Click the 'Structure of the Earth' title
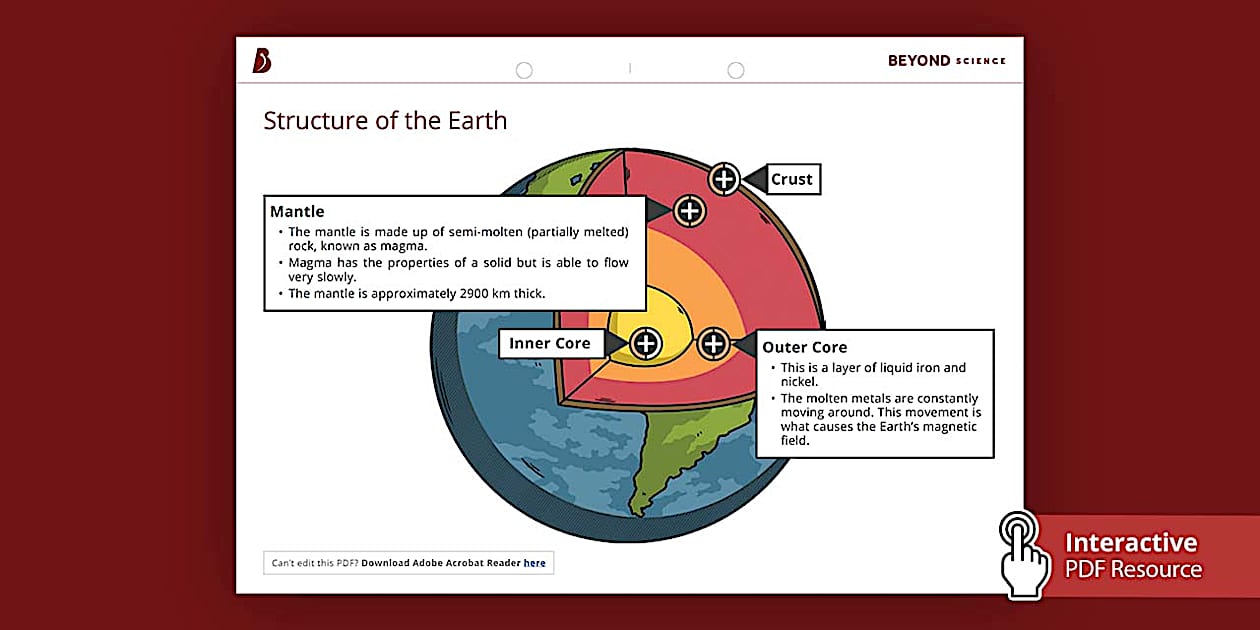 385,121
